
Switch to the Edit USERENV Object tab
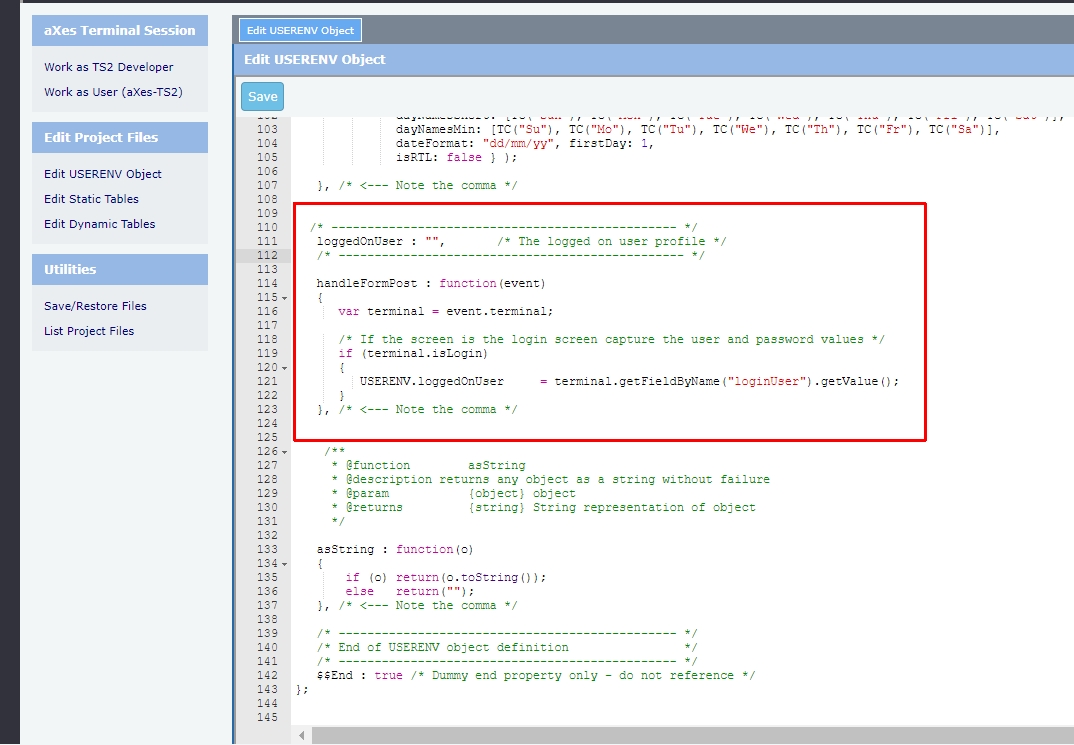[299, 31]
